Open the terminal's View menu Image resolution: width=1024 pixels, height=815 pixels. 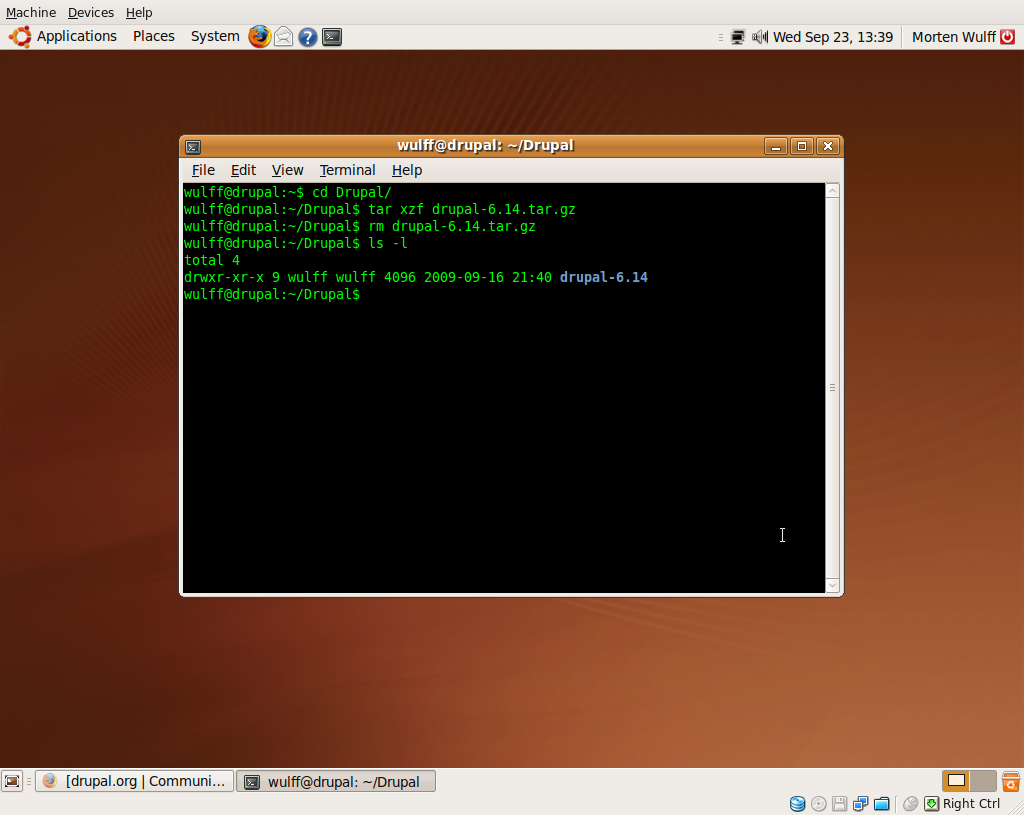tap(287, 170)
